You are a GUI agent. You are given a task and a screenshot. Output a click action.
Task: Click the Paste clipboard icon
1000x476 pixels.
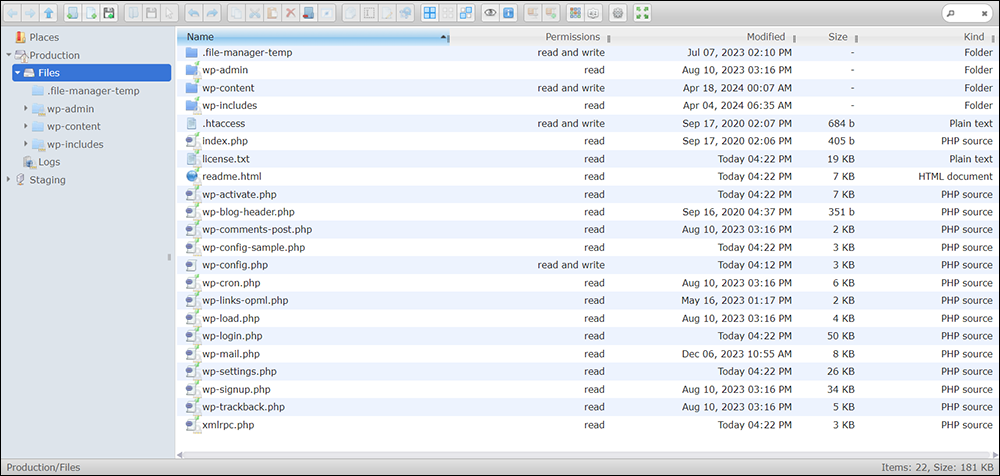(272, 12)
